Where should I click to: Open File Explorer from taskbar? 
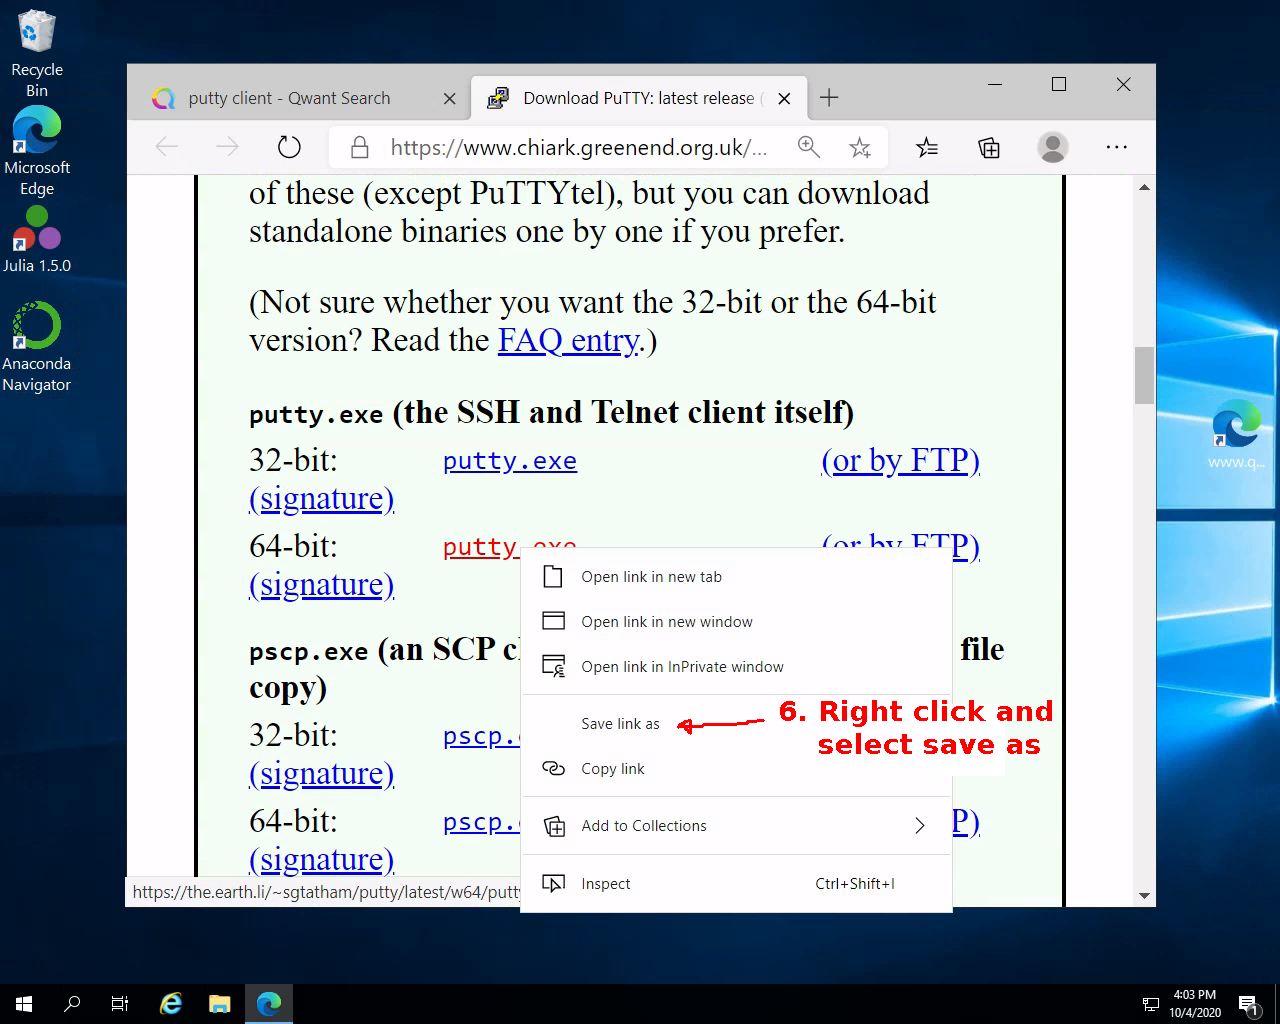click(x=220, y=1004)
